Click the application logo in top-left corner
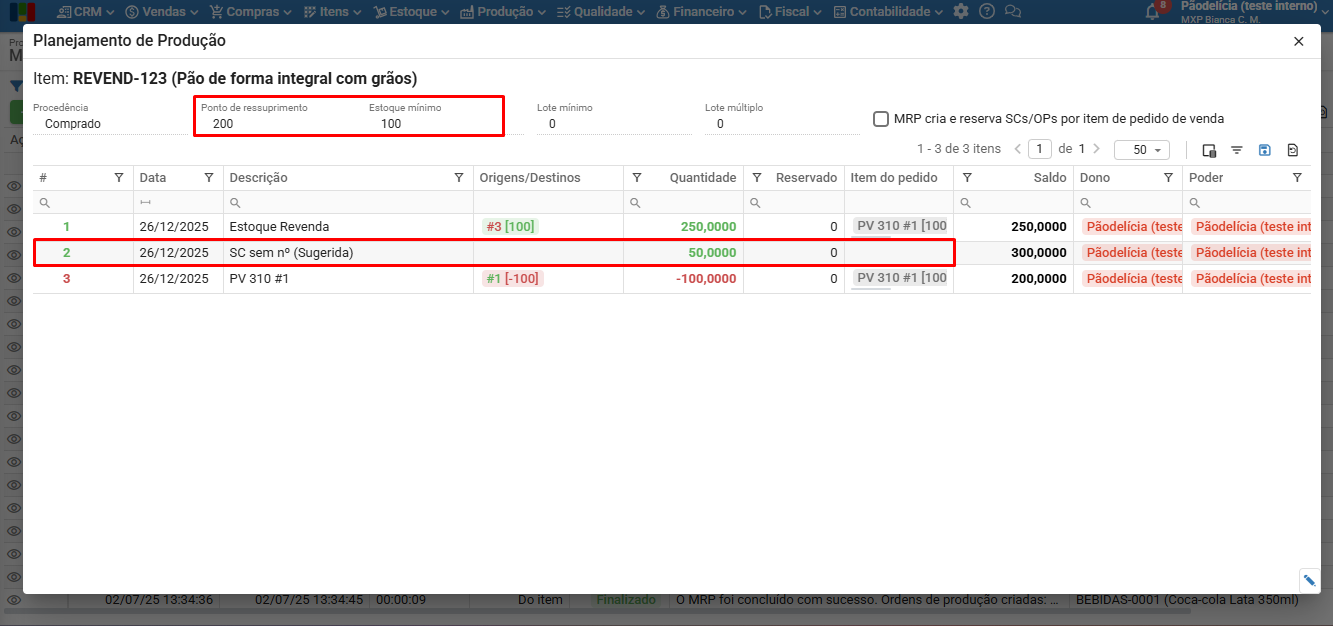Screen dimensions: 1333x626 point(20,12)
